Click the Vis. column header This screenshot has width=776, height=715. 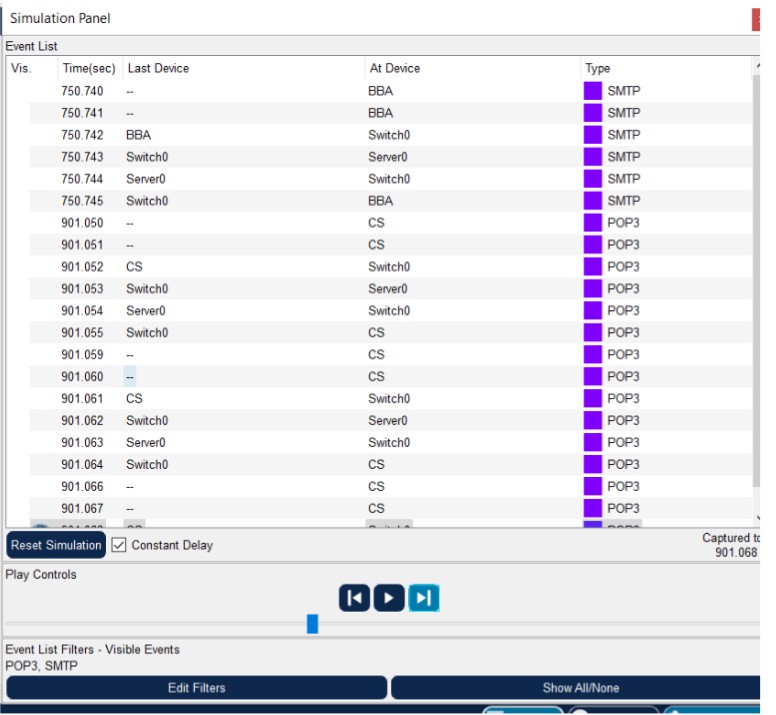[x=21, y=68]
